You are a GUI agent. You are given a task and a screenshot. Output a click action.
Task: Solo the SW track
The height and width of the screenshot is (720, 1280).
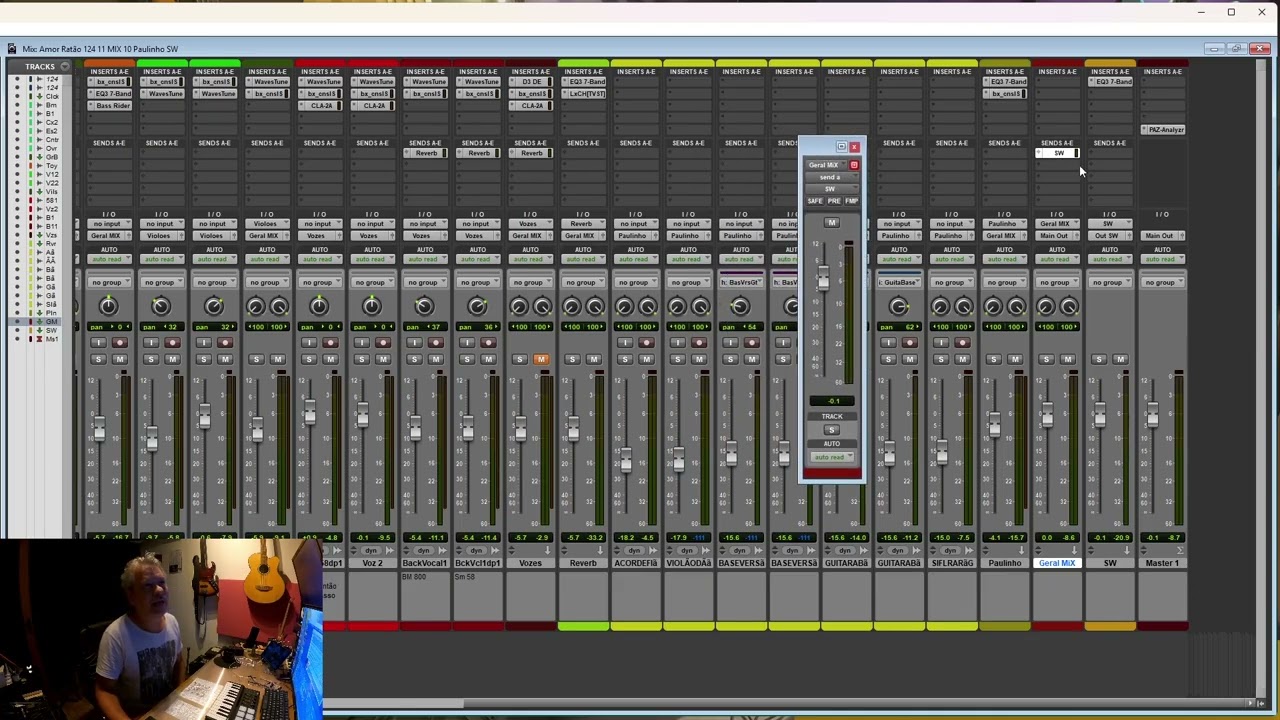point(1099,359)
